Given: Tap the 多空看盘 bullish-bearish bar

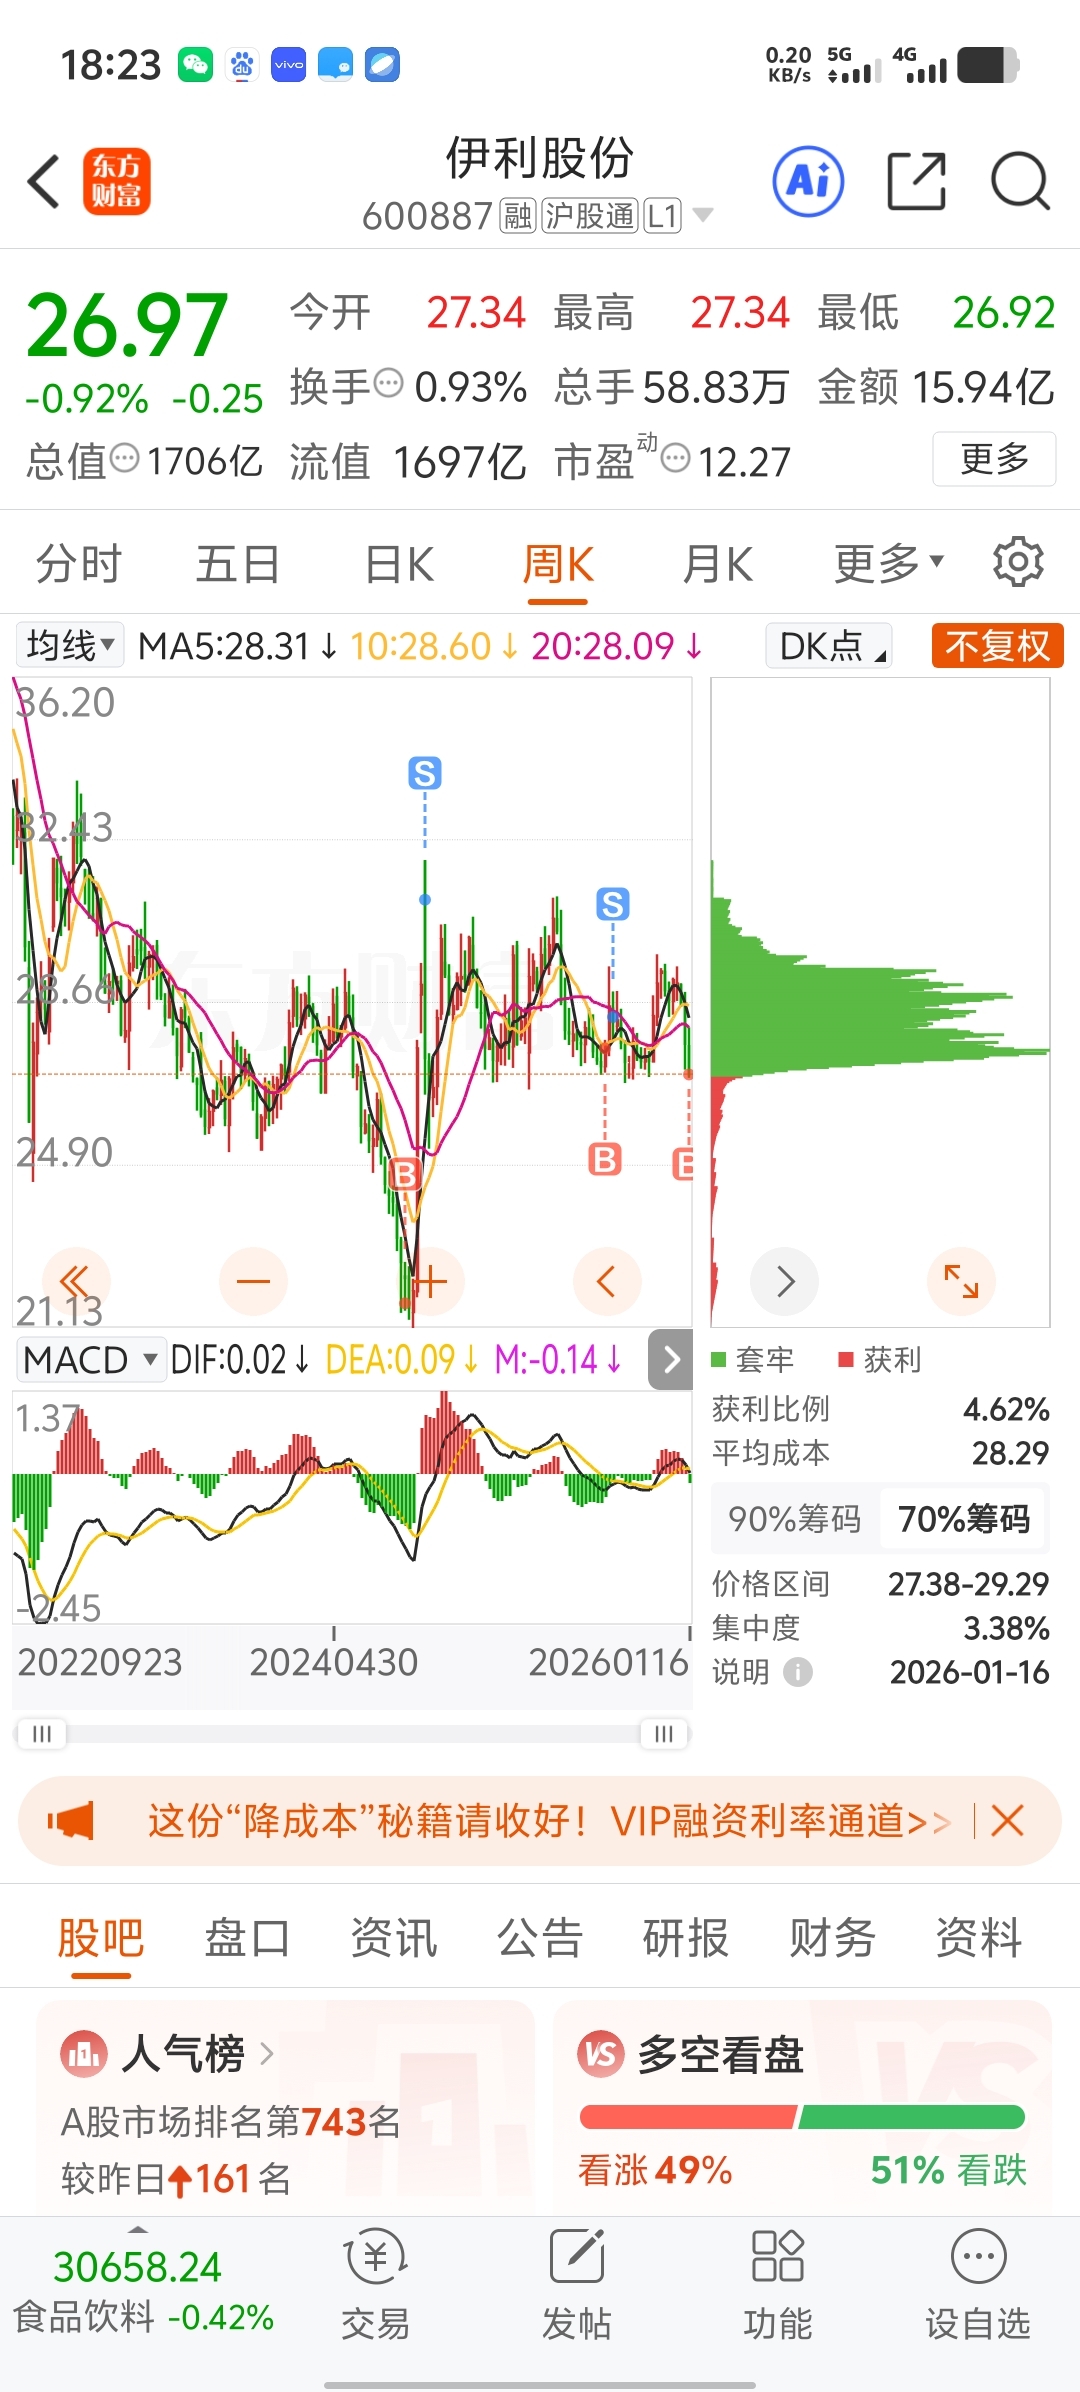Looking at the screenshot, I should click(802, 2117).
